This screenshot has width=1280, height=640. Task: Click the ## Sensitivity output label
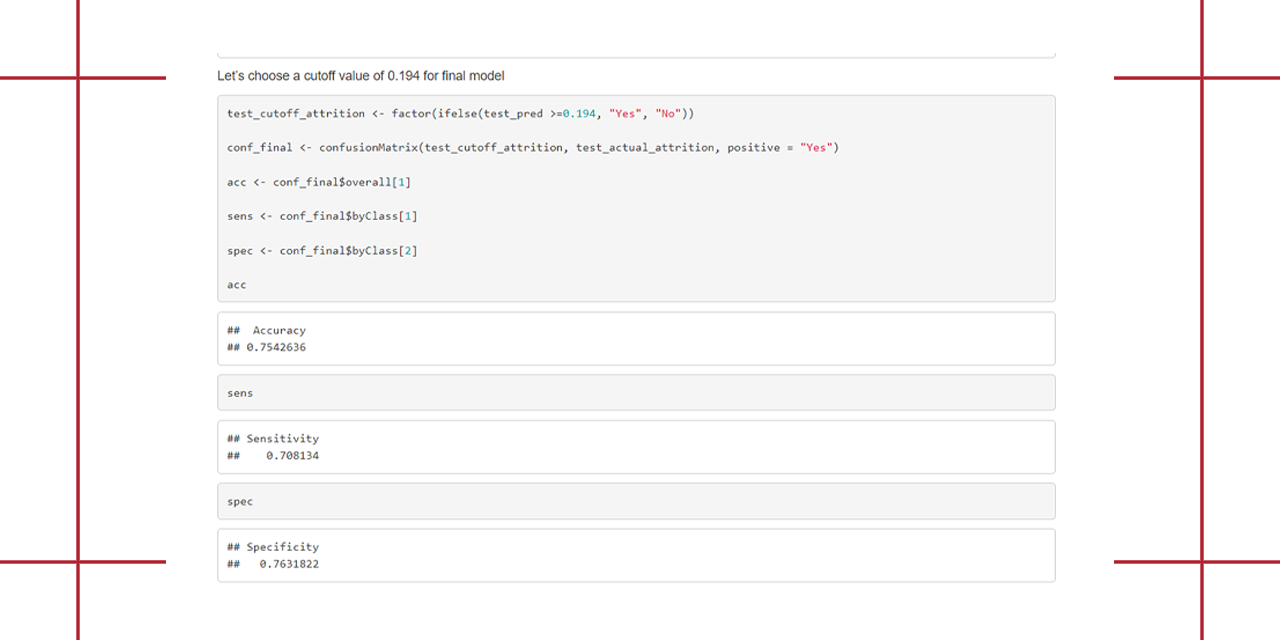click(272, 438)
